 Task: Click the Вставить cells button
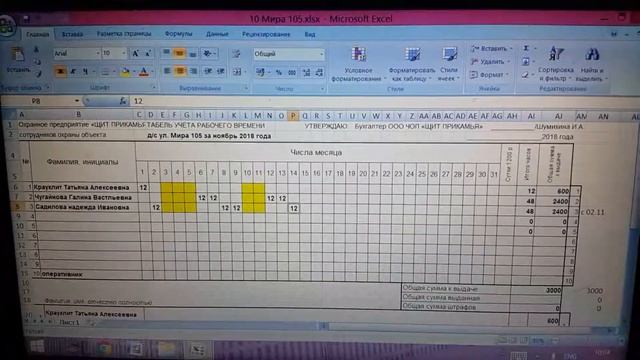(491, 49)
